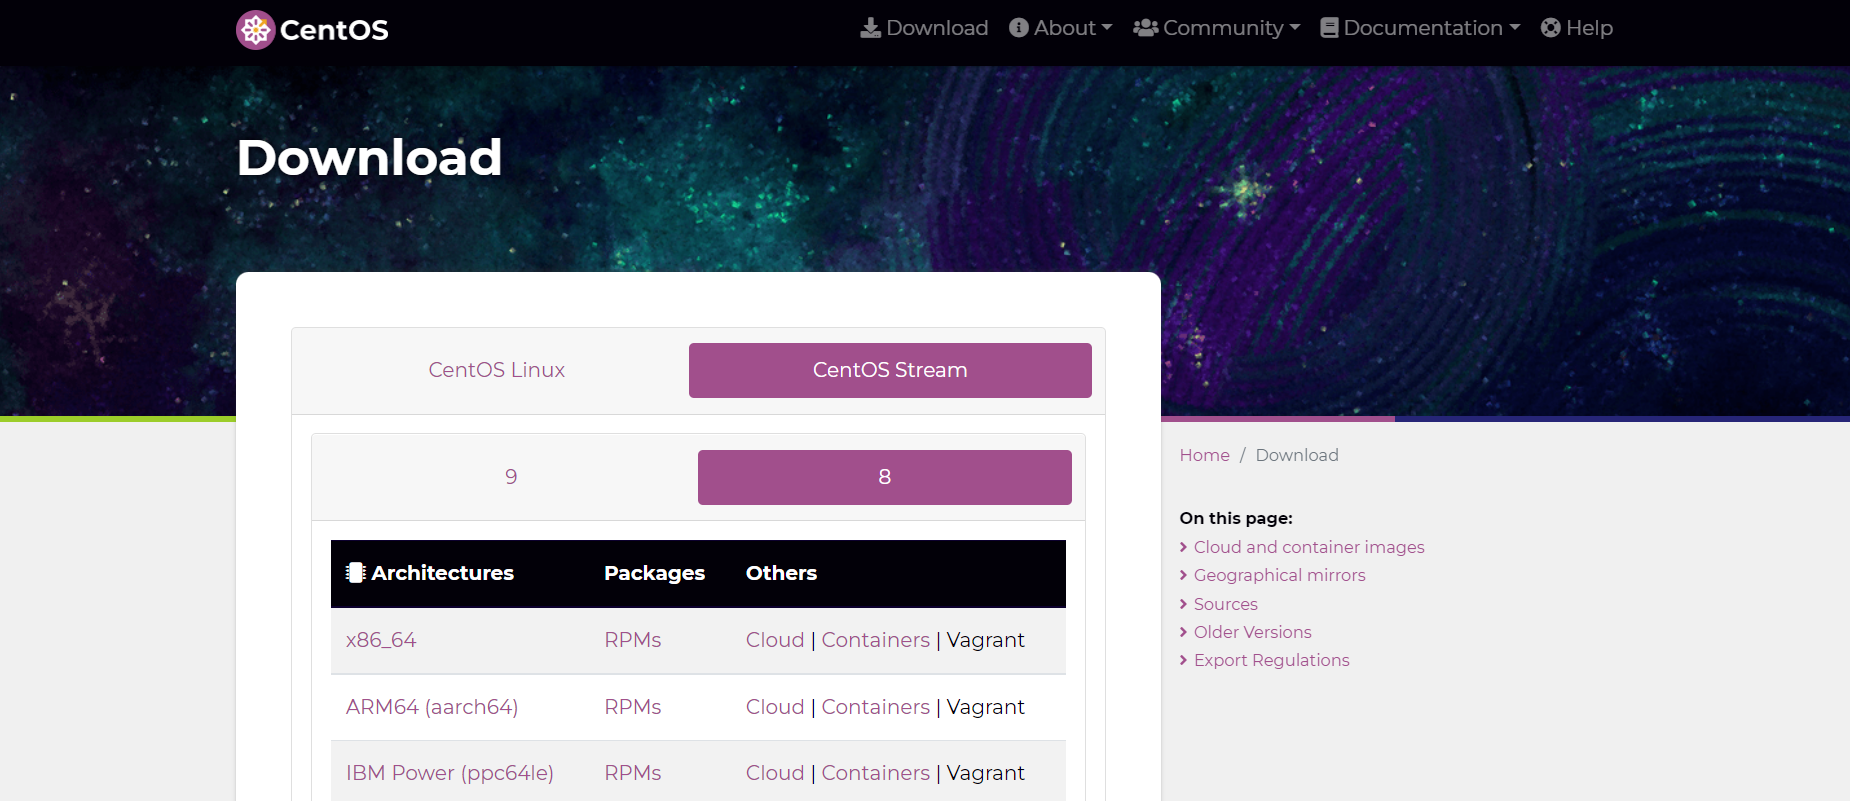Open Cloud link in ARM64 row
The image size is (1850, 801).
(775, 707)
